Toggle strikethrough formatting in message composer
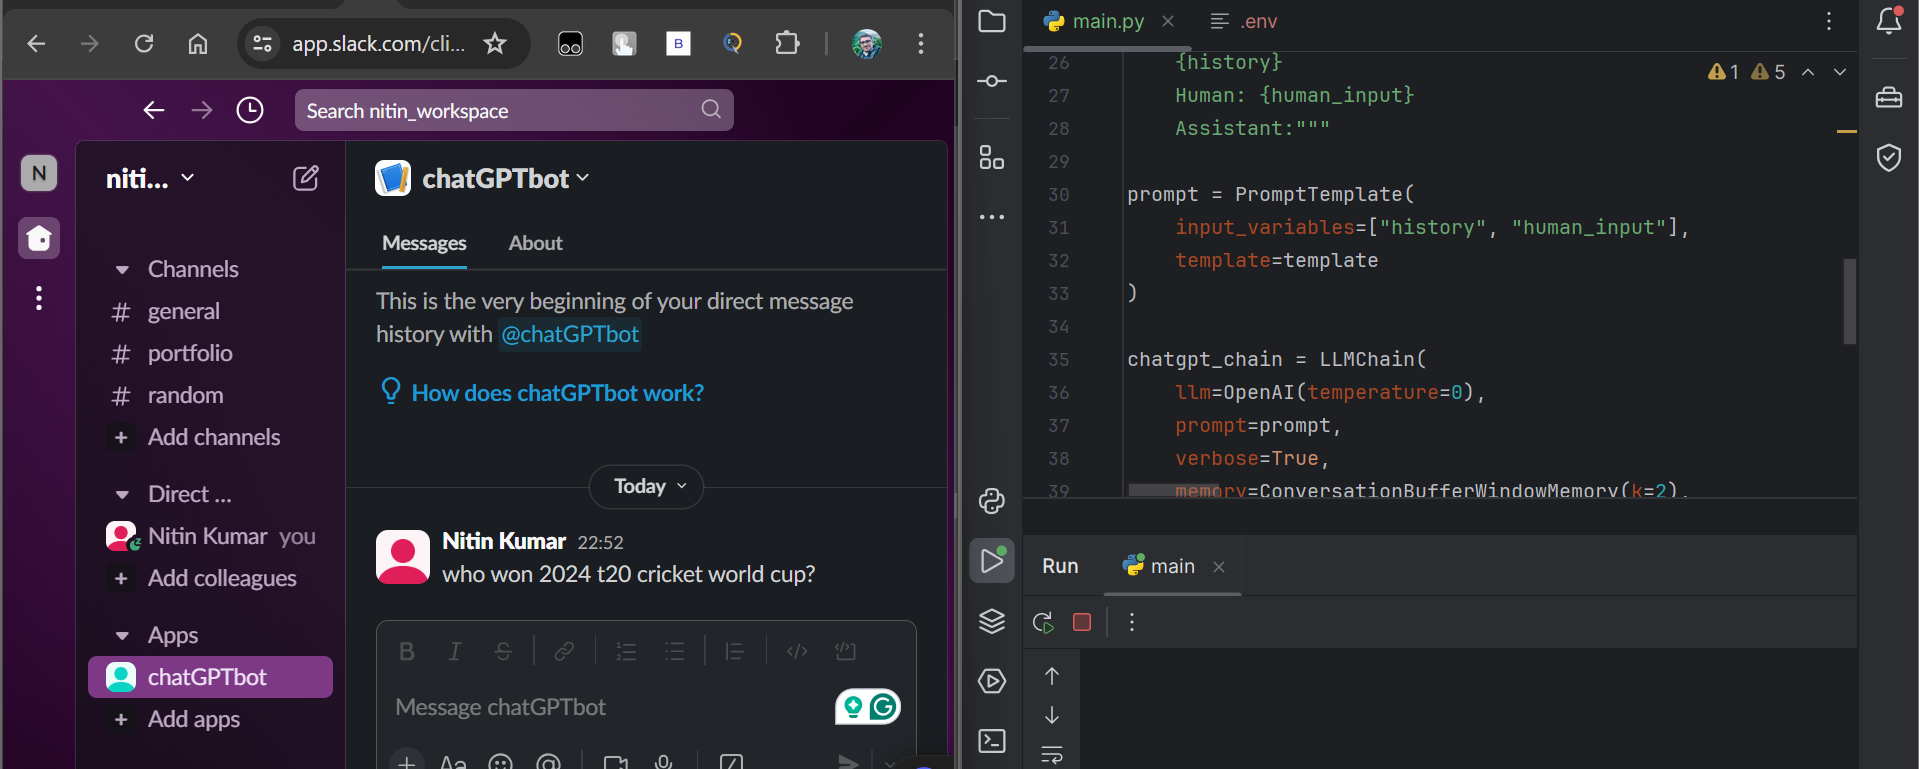This screenshot has height=769, width=1919. 503,652
